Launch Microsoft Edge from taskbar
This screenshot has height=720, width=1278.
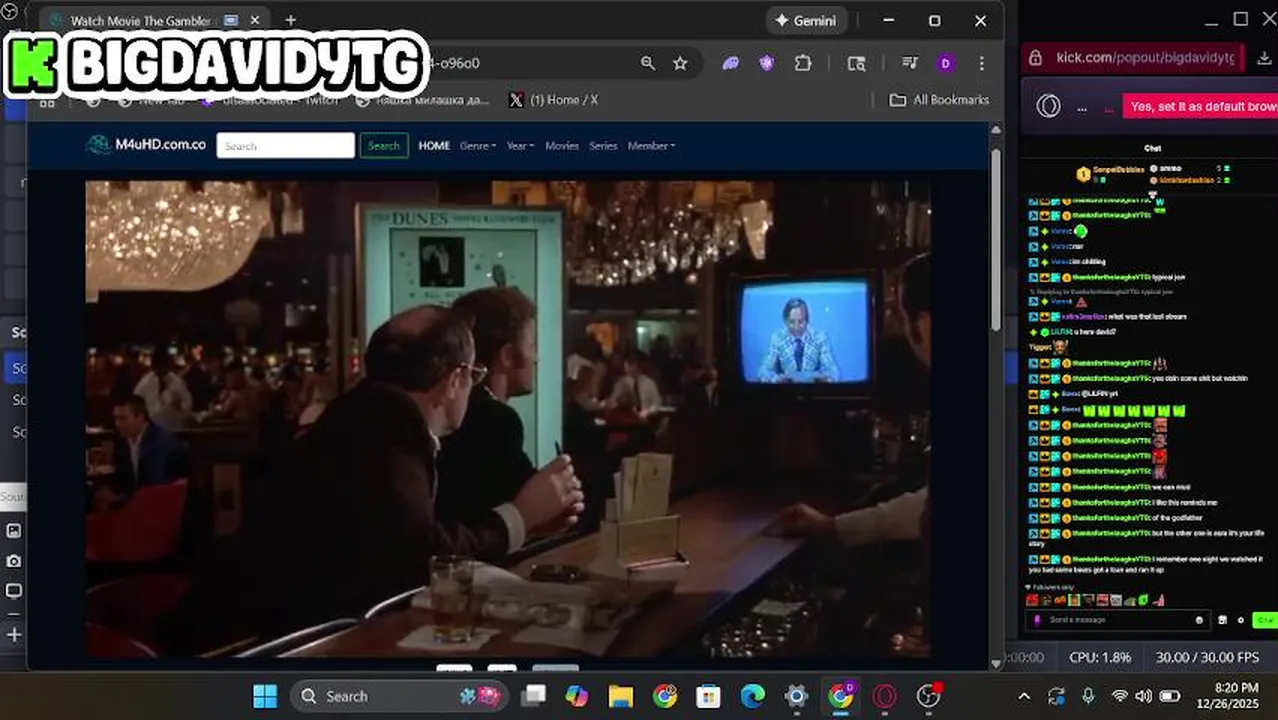(753, 696)
